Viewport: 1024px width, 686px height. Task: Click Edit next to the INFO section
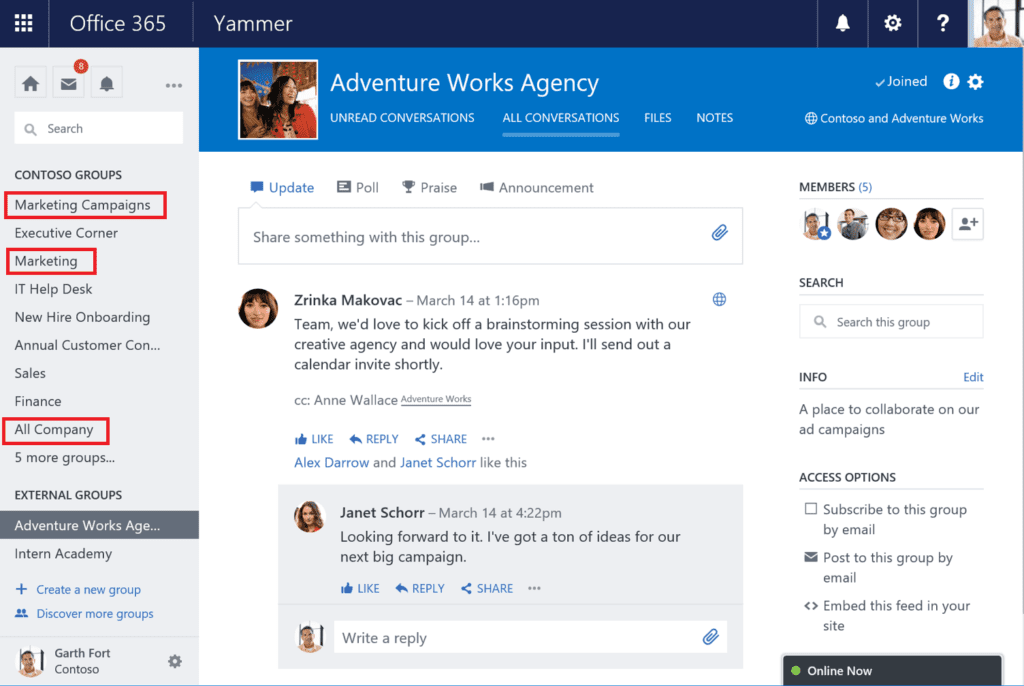[972, 377]
